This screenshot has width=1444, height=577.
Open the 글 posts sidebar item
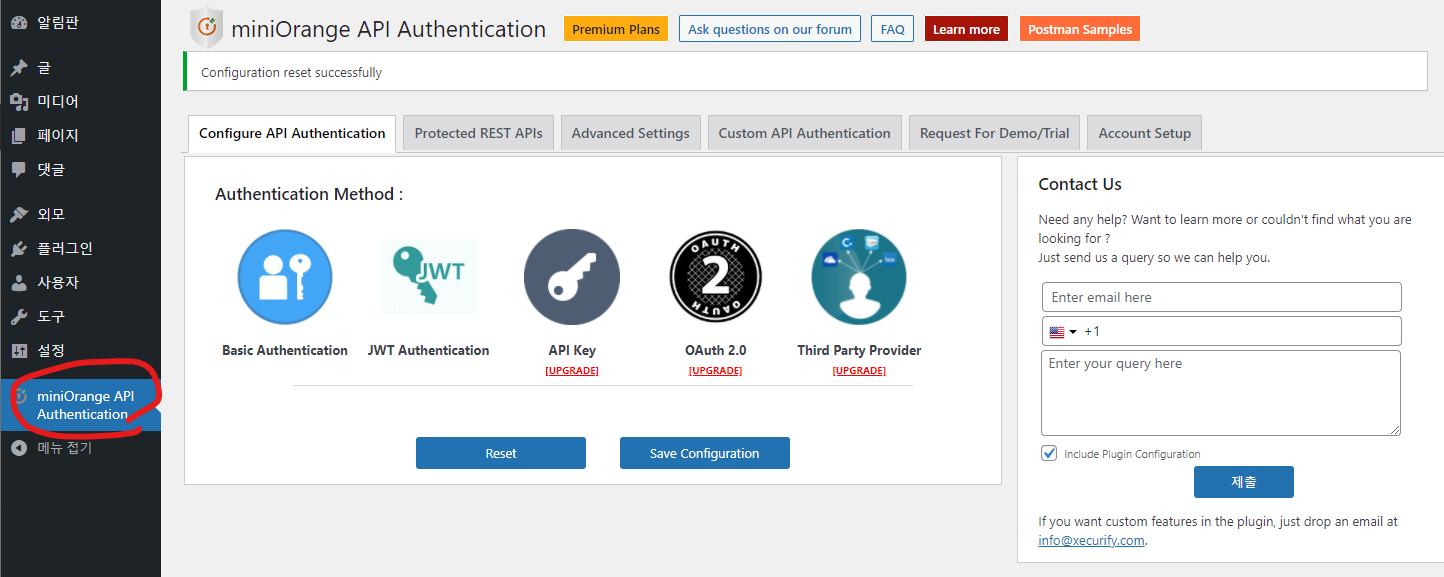(80, 67)
